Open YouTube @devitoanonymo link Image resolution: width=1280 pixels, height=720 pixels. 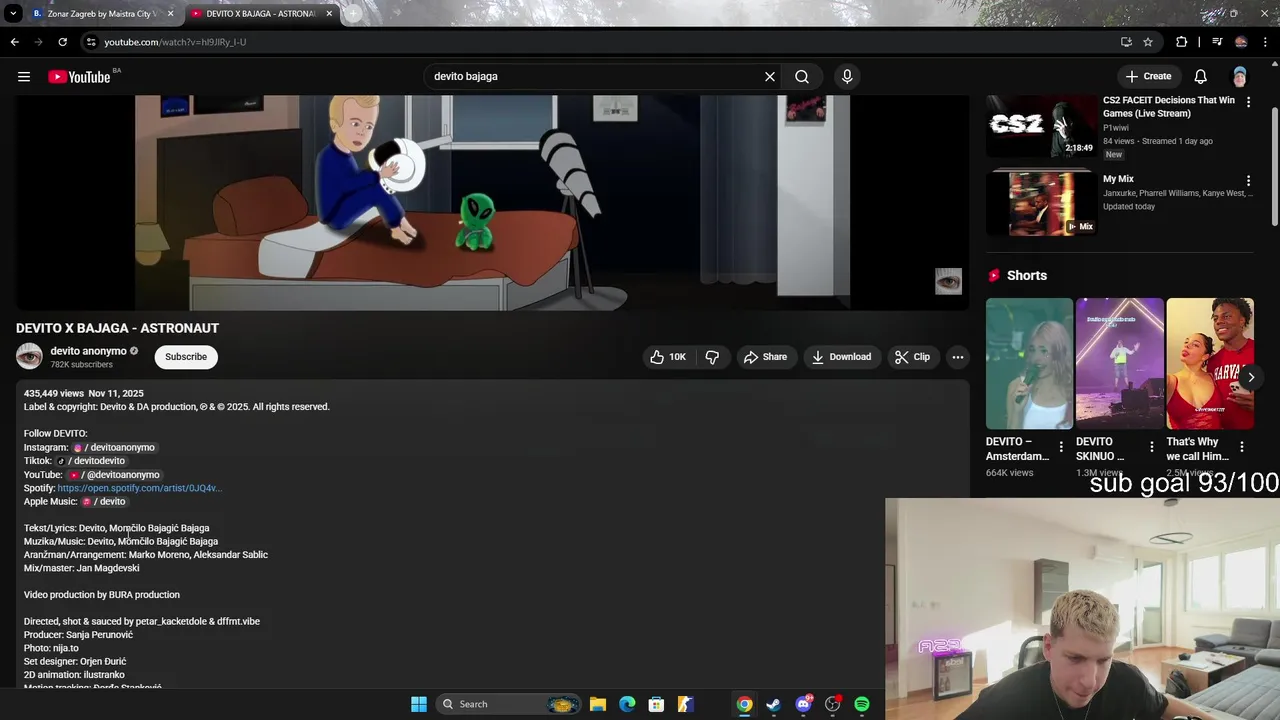coord(114,475)
